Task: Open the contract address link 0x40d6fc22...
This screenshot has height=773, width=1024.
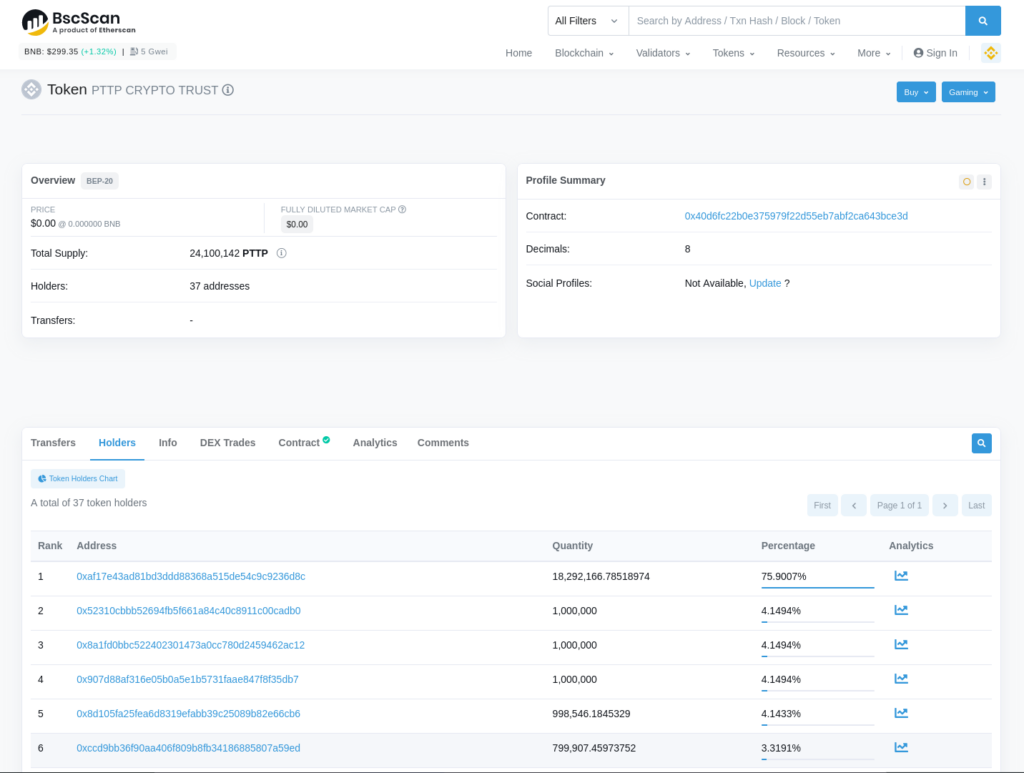Action: [796, 216]
